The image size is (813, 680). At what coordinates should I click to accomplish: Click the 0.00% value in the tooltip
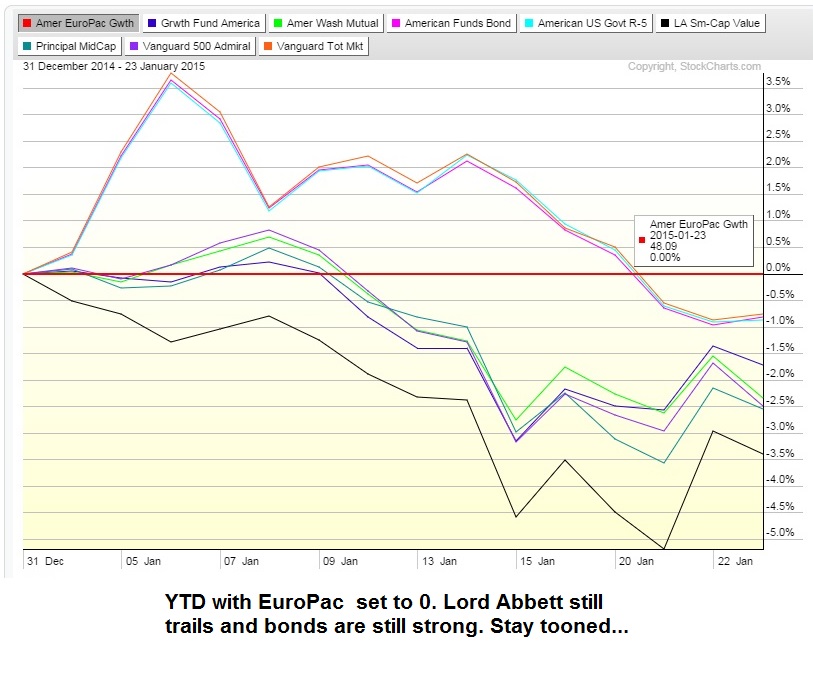(665, 257)
